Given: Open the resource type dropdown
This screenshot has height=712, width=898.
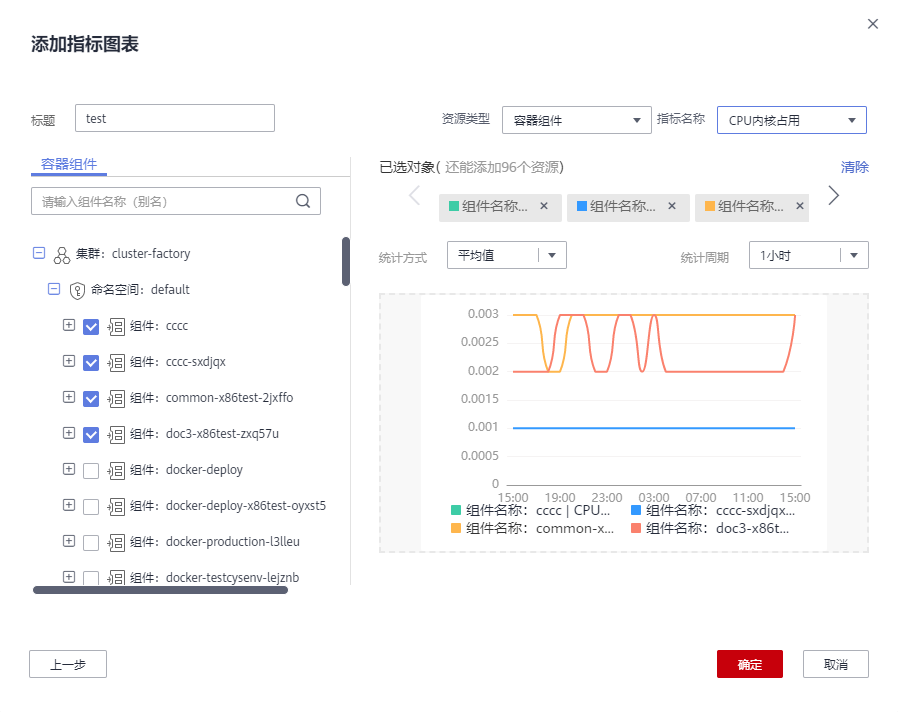Looking at the screenshot, I should click(x=576, y=120).
